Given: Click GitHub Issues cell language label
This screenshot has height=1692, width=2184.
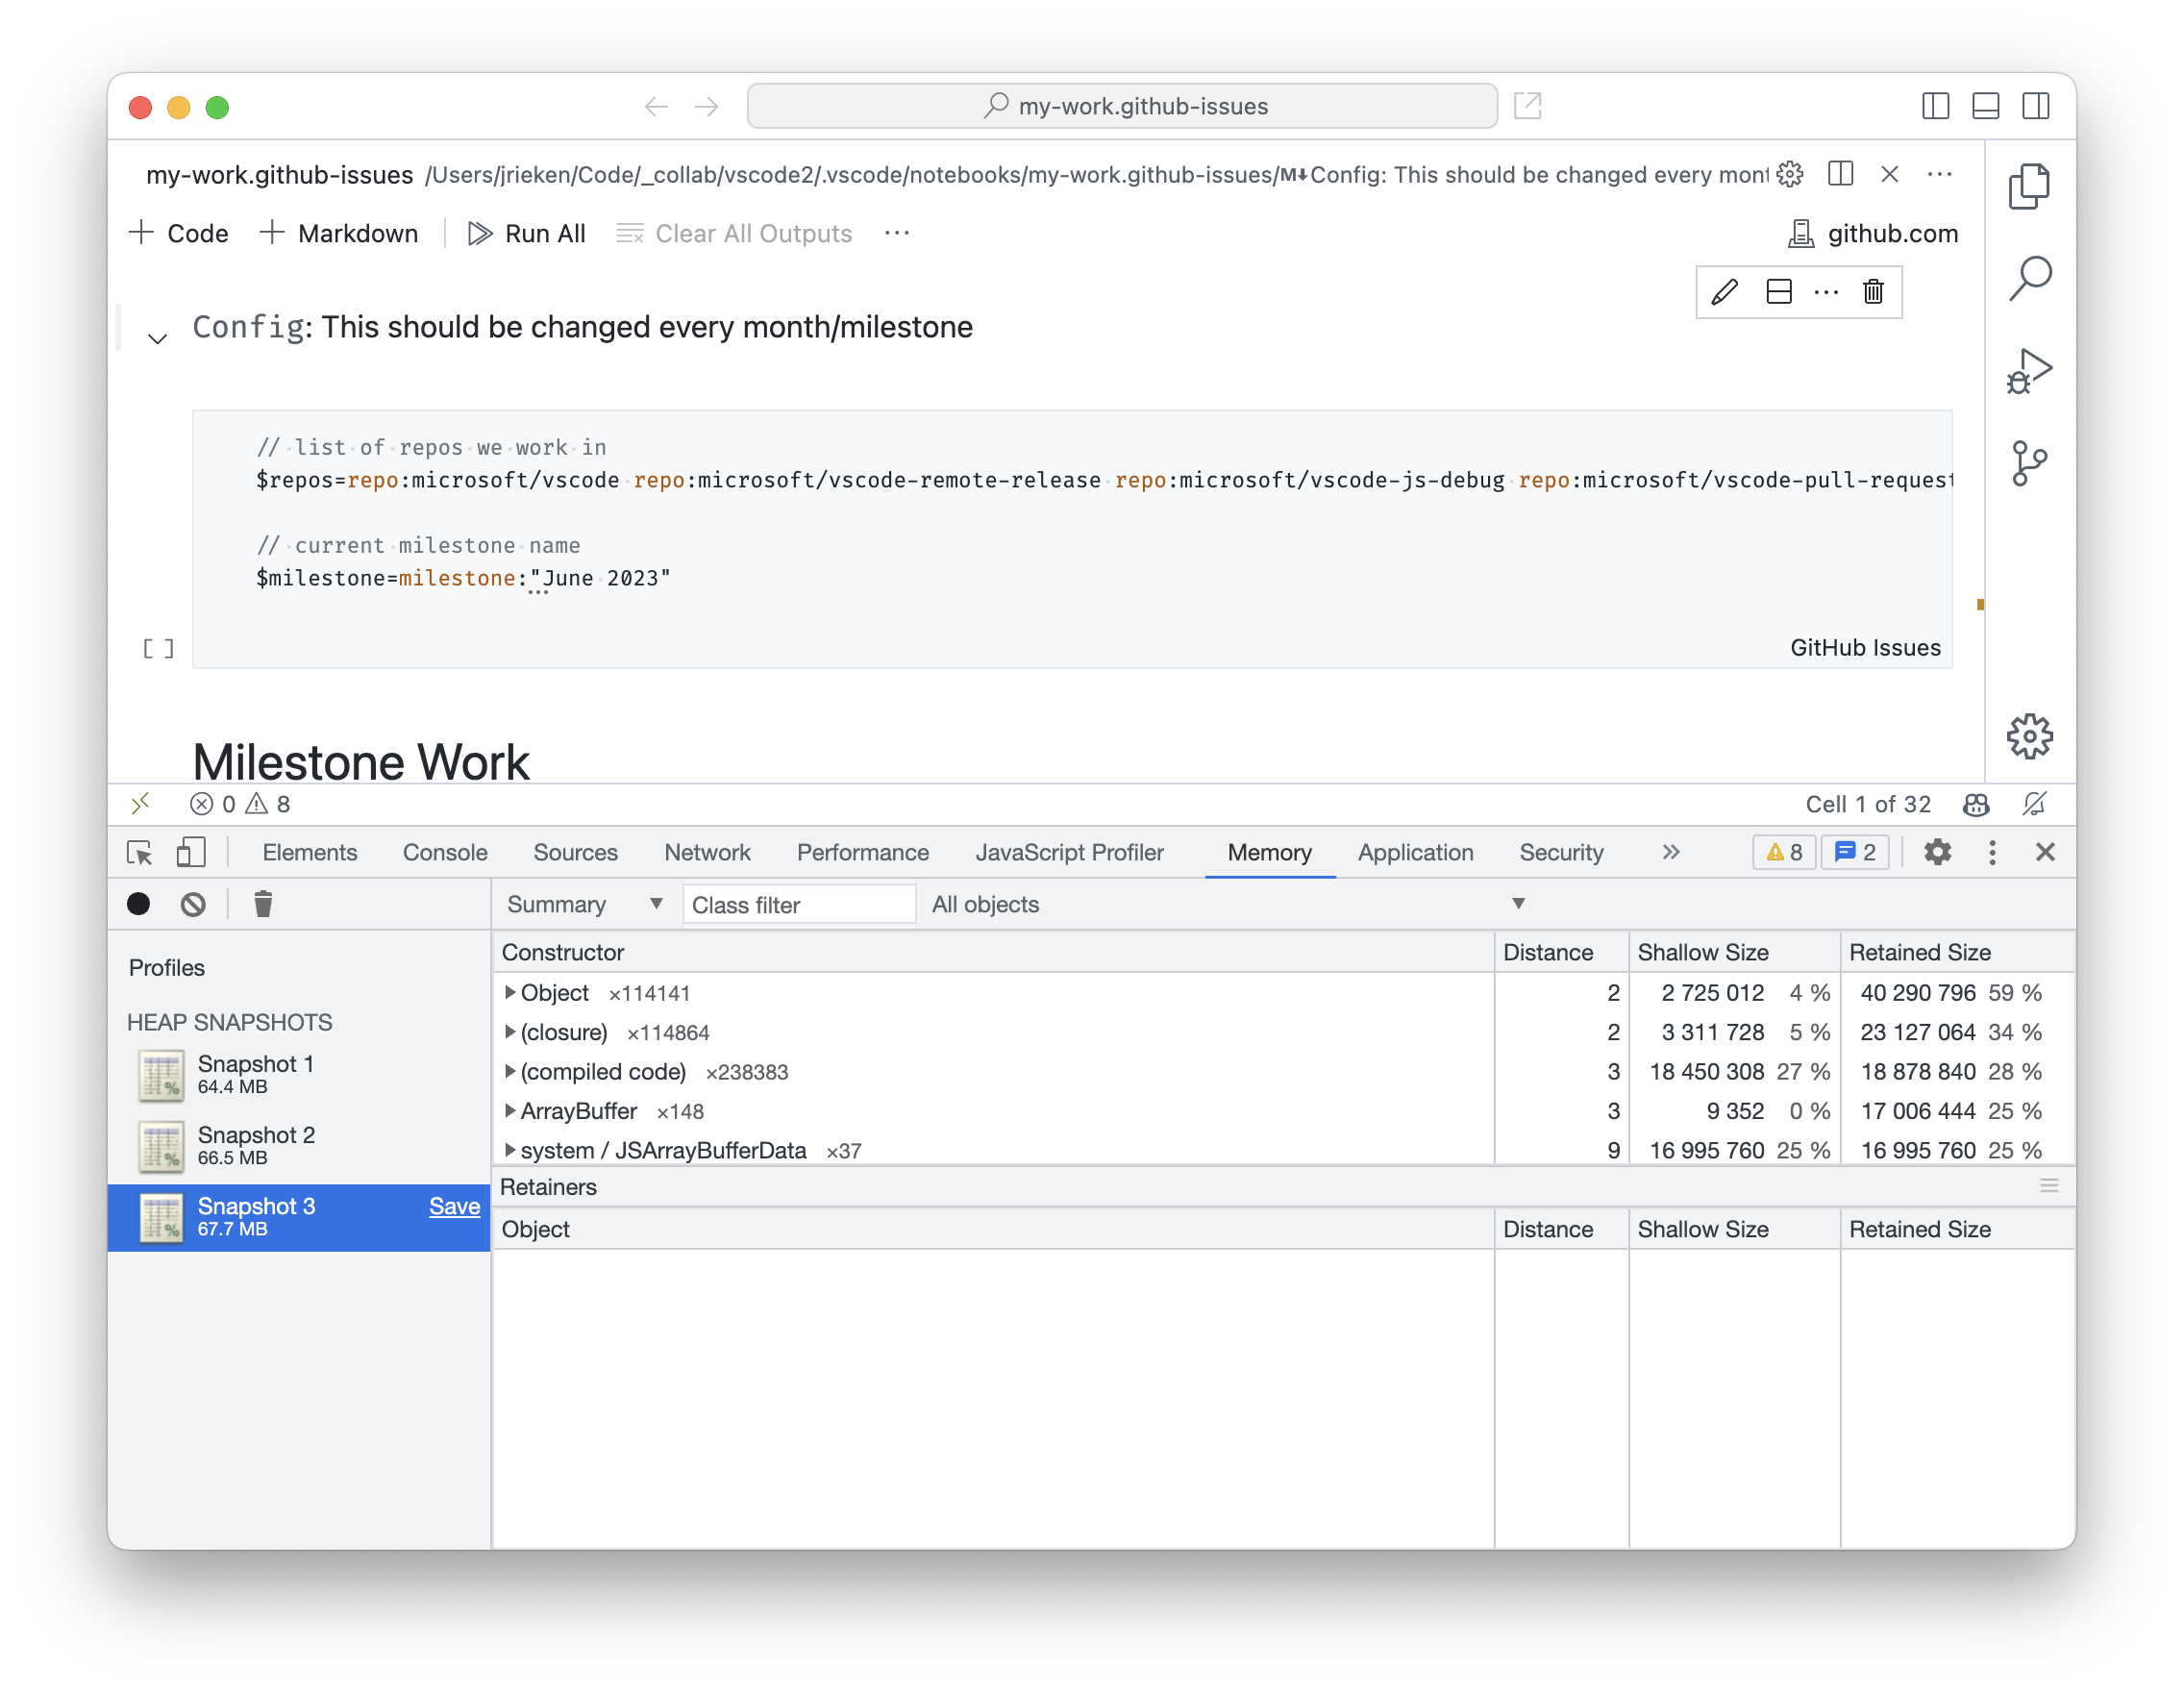Looking at the screenshot, I should tap(1865, 647).
